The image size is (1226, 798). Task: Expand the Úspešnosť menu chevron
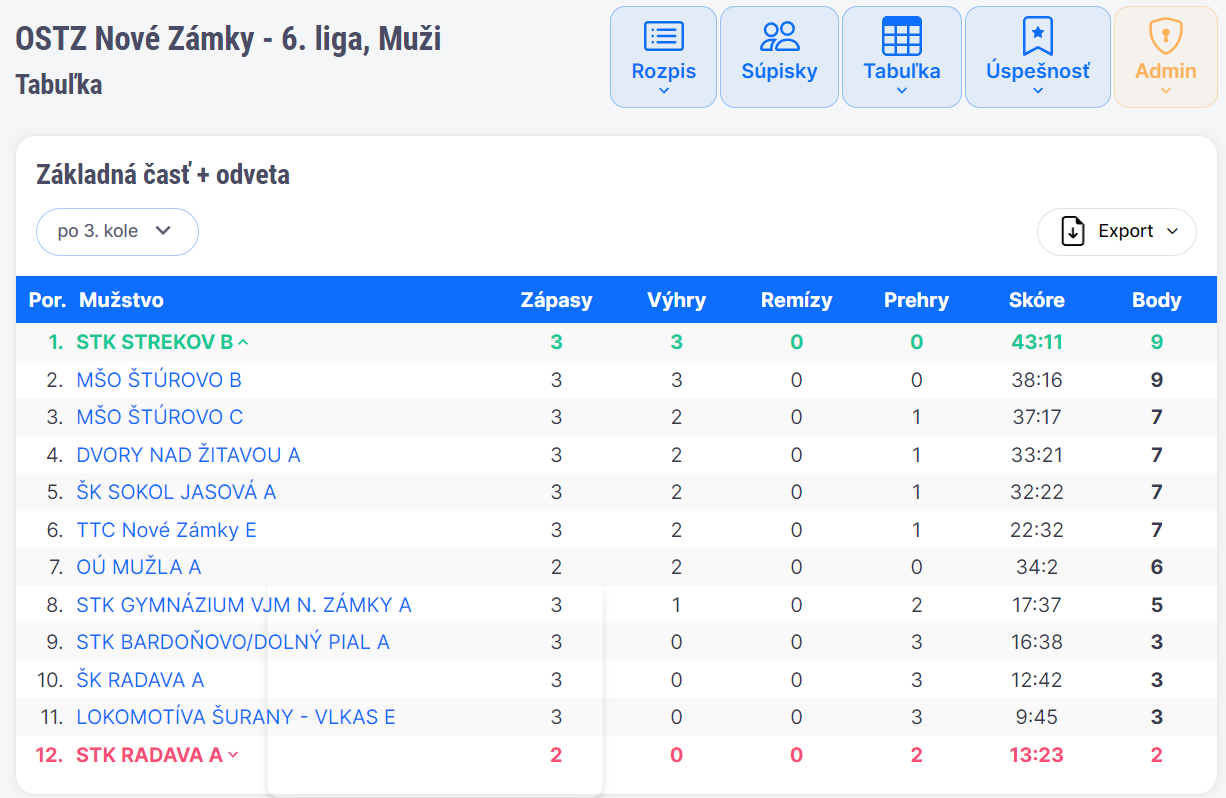point(1038,91)
